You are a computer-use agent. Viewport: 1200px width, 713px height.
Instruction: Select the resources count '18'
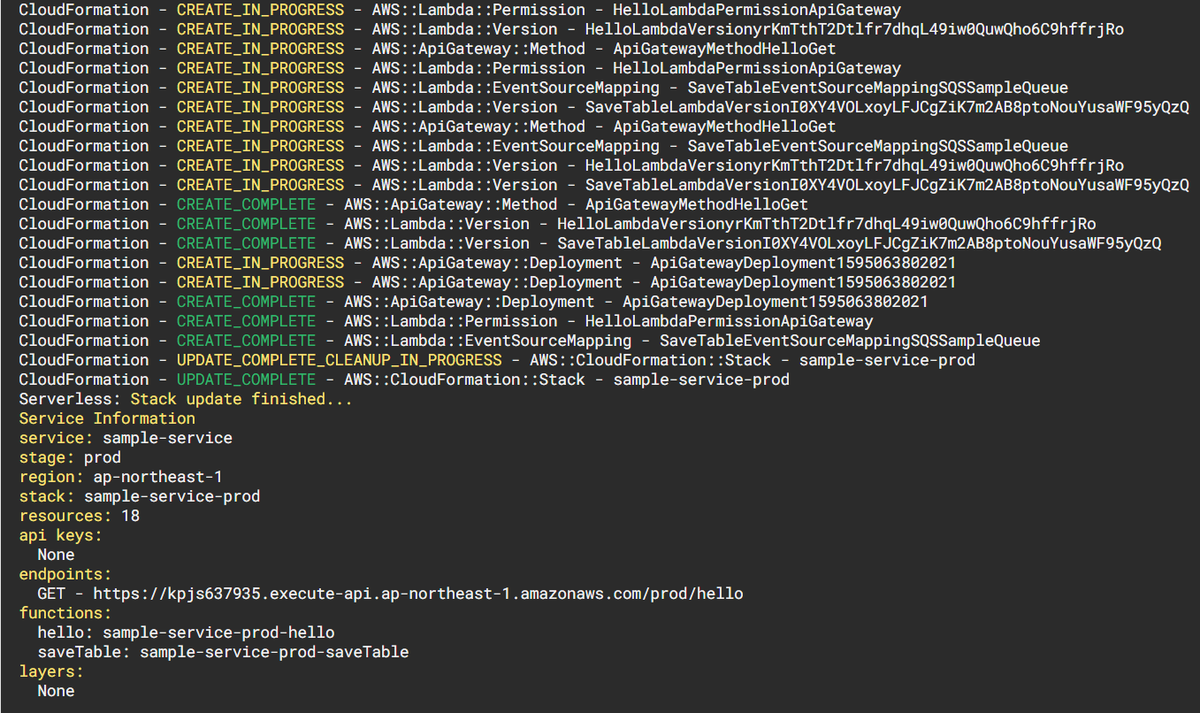[130, 516]
